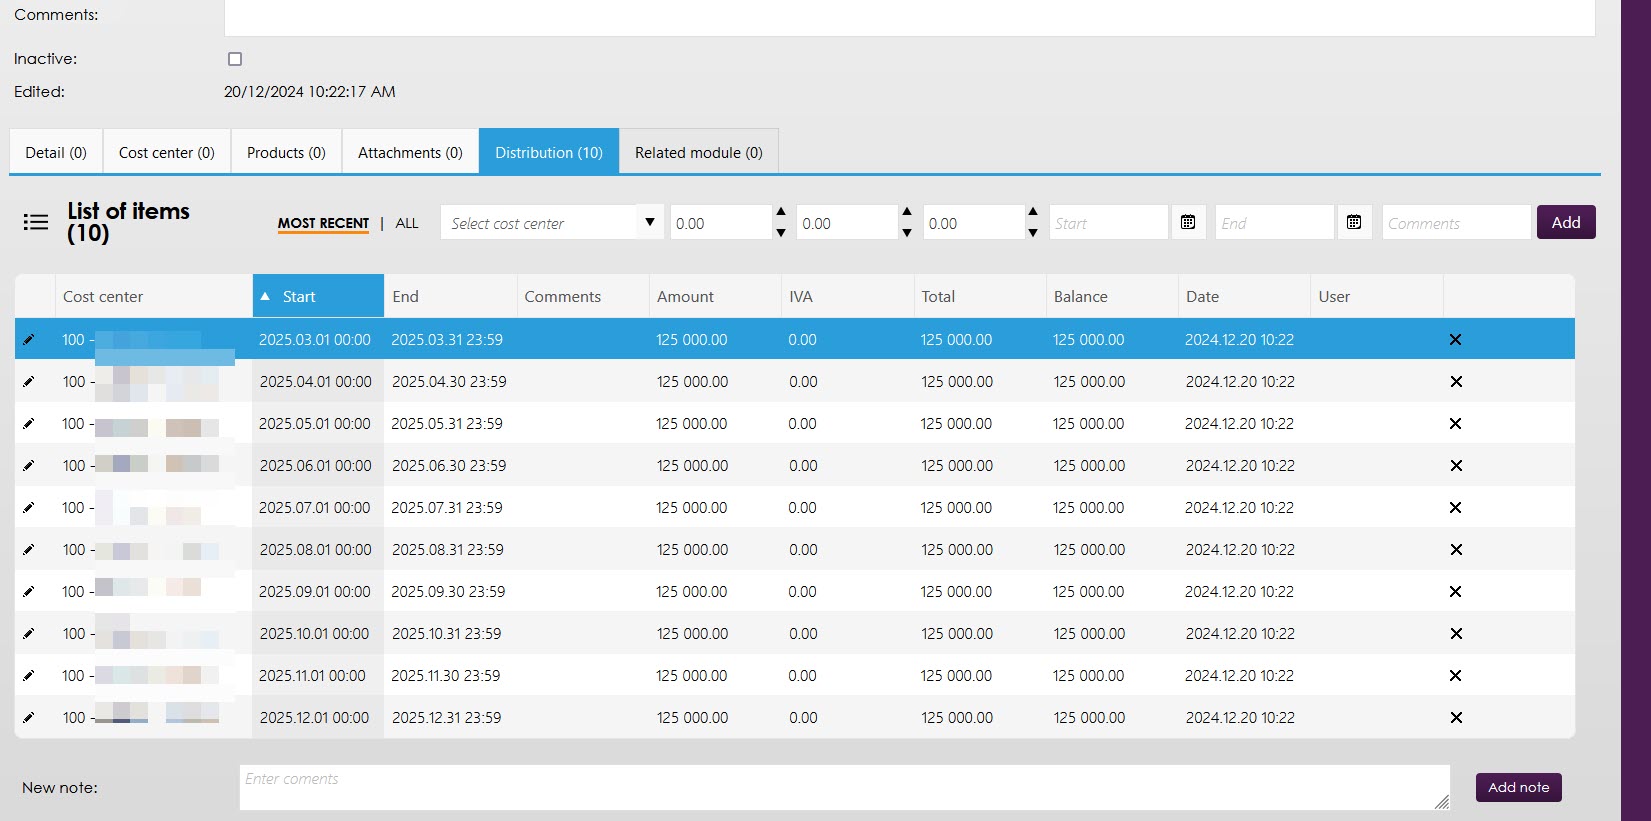Sort by the Total column header
The image size is (1651, 821).
980,296
